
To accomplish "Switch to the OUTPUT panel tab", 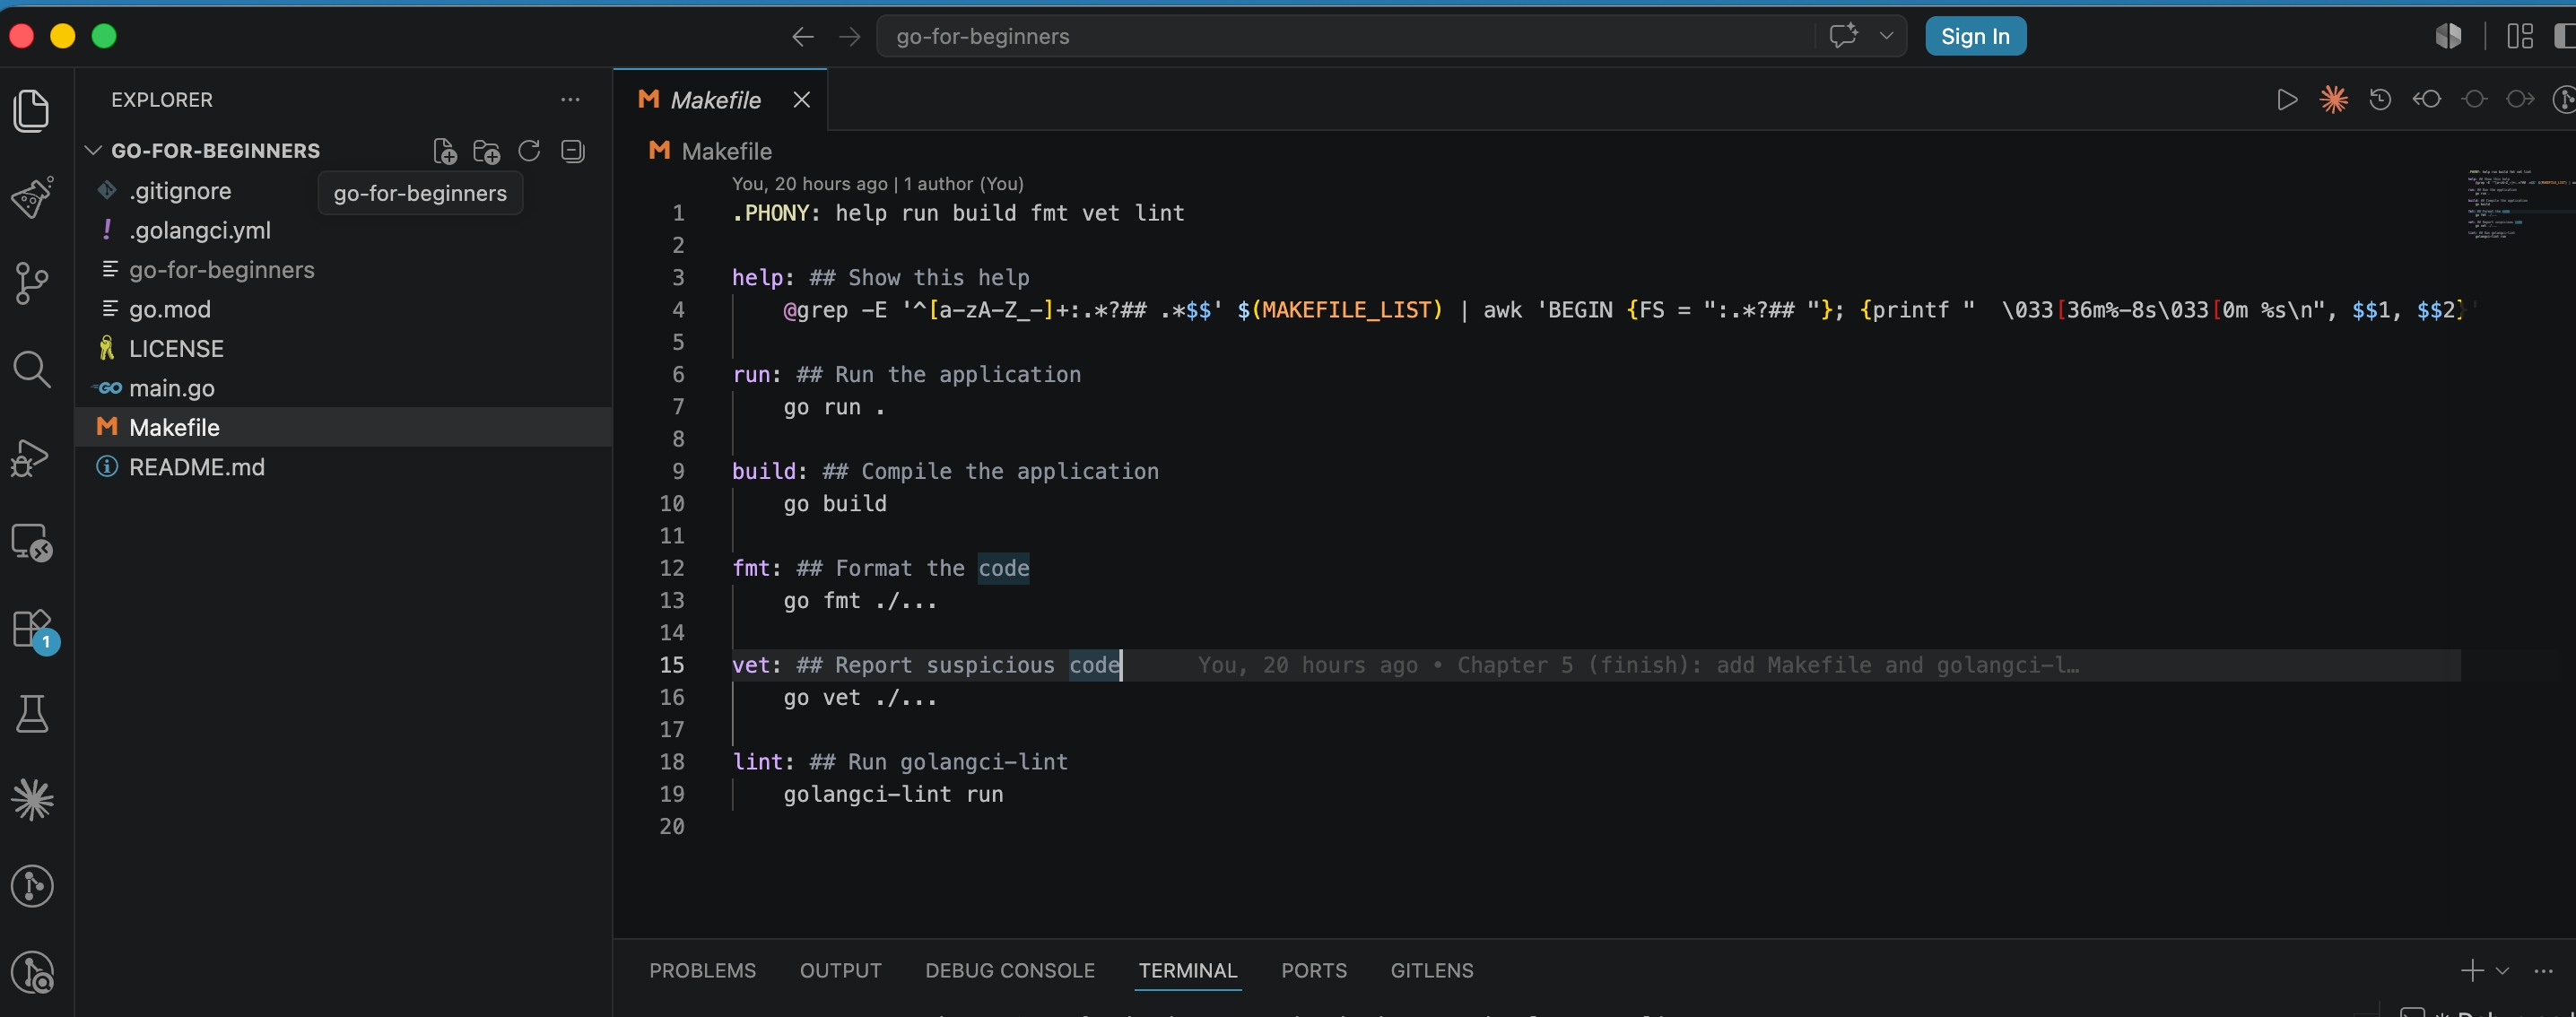I will (x=840, y=971).
